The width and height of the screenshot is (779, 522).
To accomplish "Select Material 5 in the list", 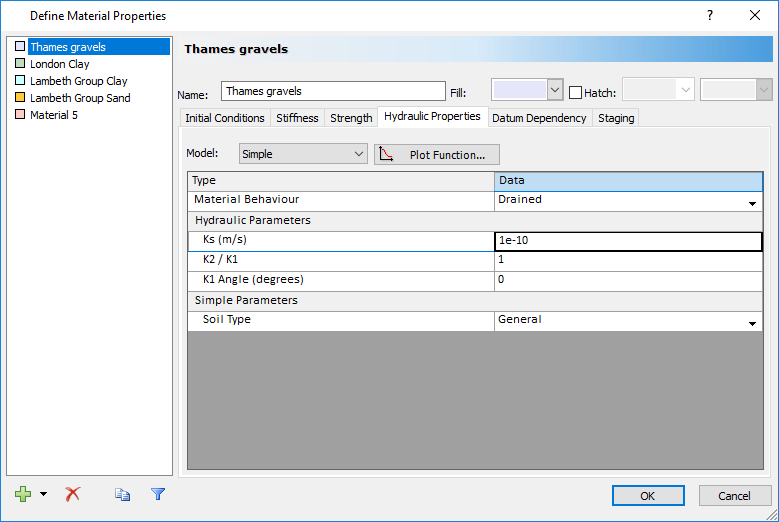I will 54,115.
